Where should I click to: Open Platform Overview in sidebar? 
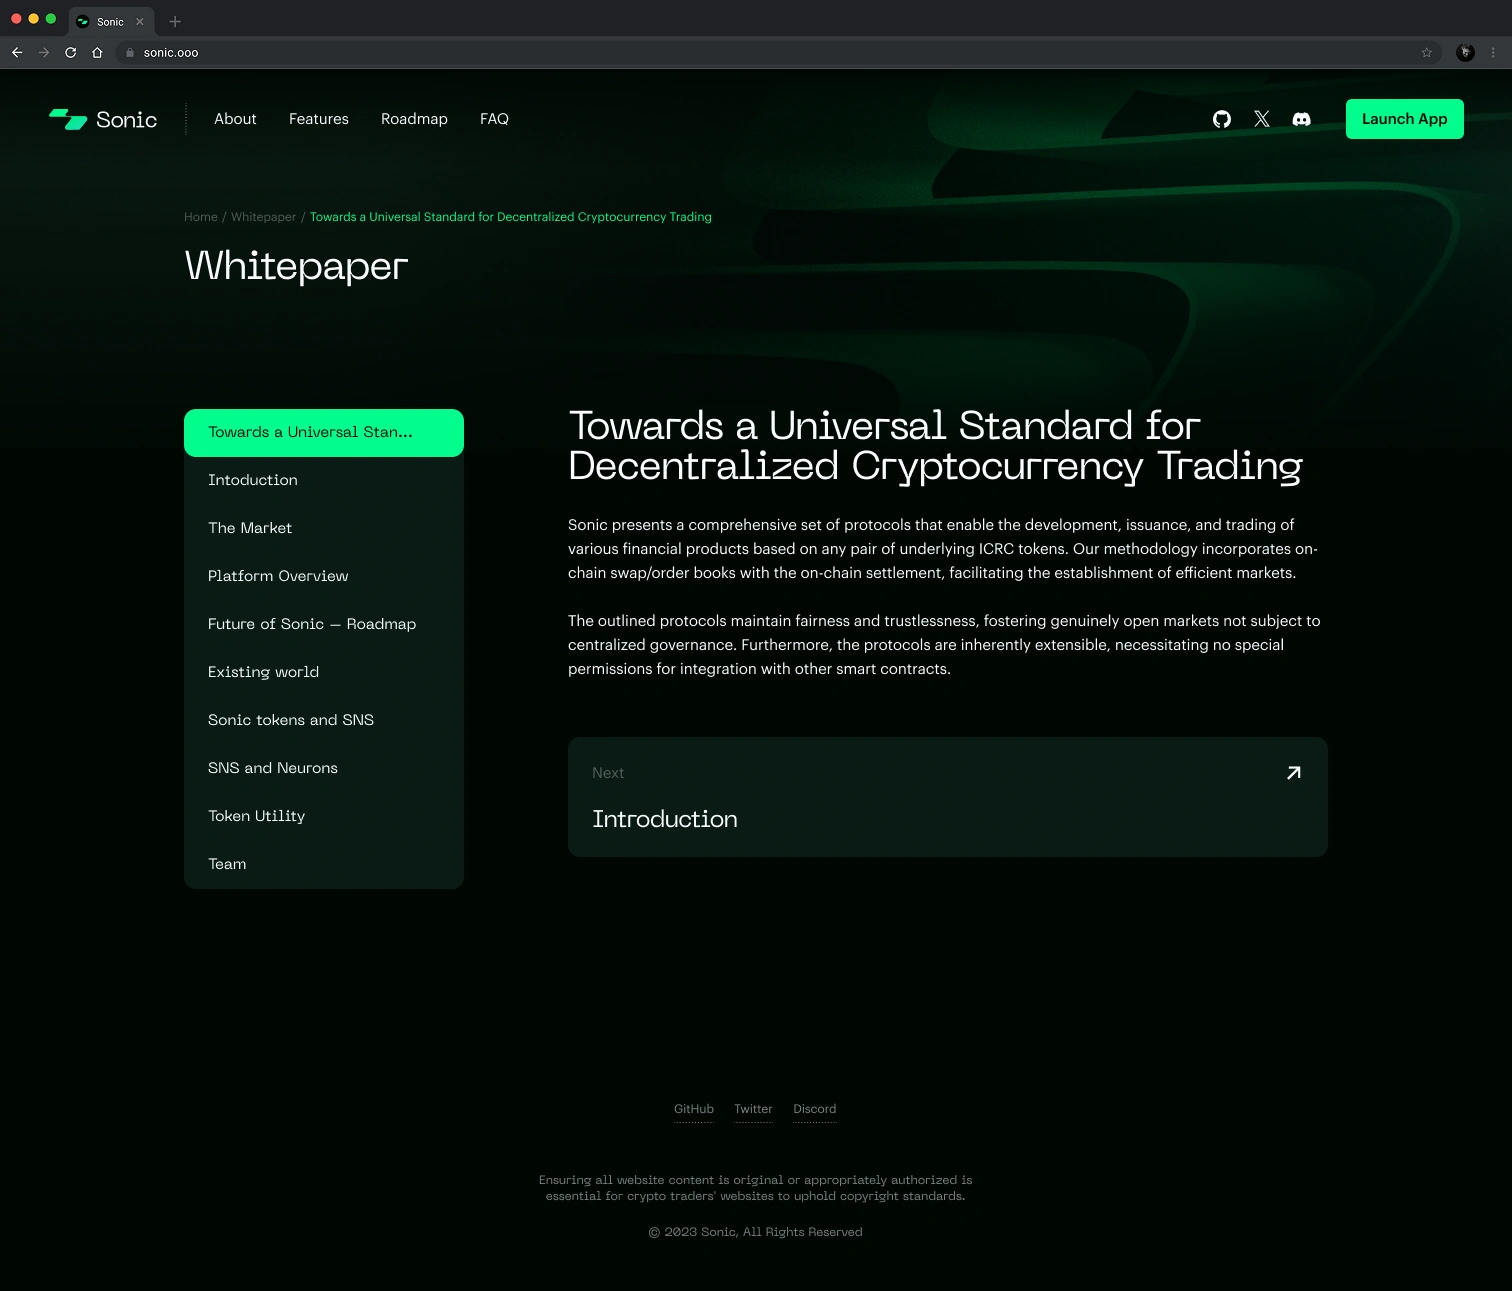[x=324, y=577]
